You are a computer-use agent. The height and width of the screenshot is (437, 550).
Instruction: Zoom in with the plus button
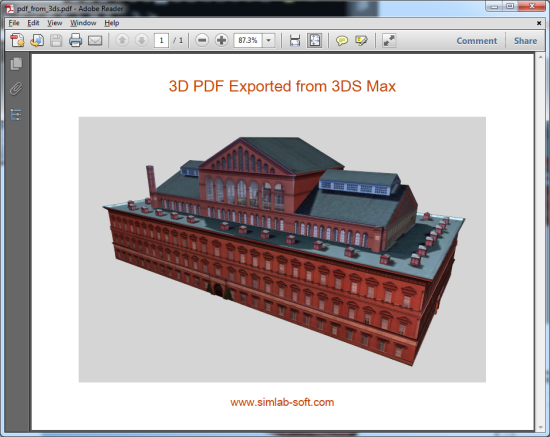tap(221, 40)
